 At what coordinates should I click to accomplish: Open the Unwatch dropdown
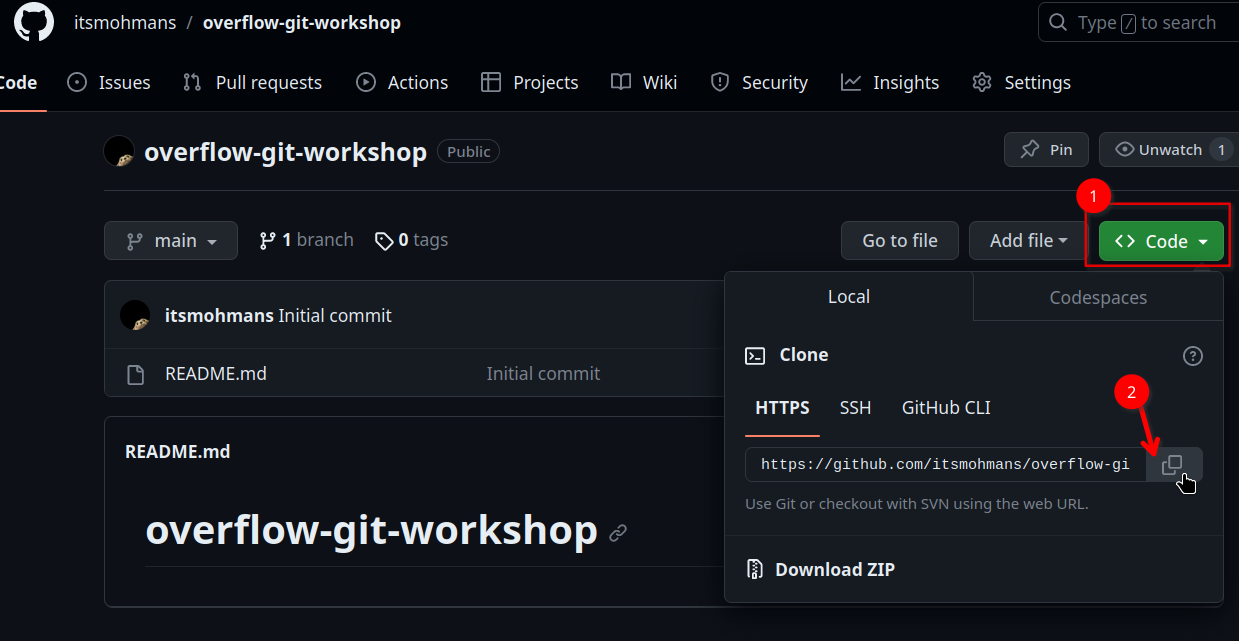(x=1167, y=150)
